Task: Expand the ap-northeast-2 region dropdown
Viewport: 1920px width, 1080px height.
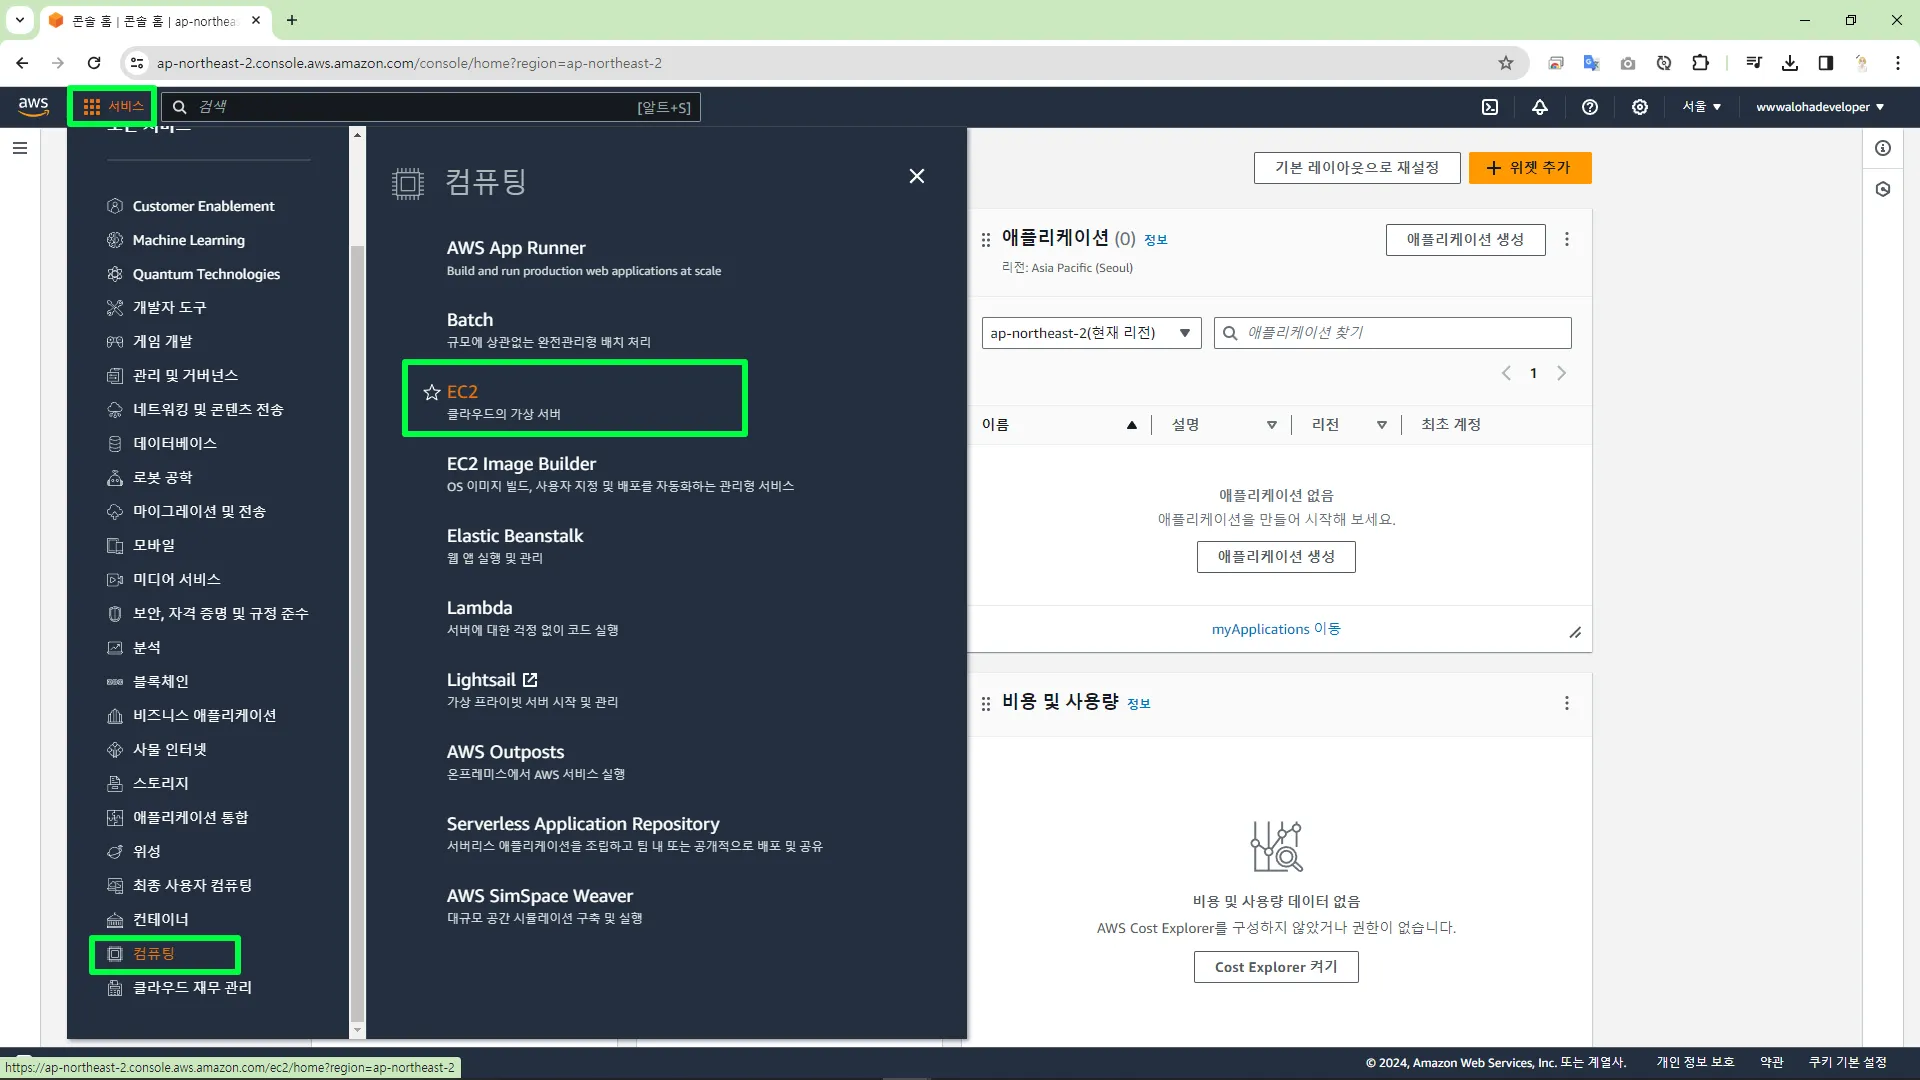Action: pos(1091,333)
